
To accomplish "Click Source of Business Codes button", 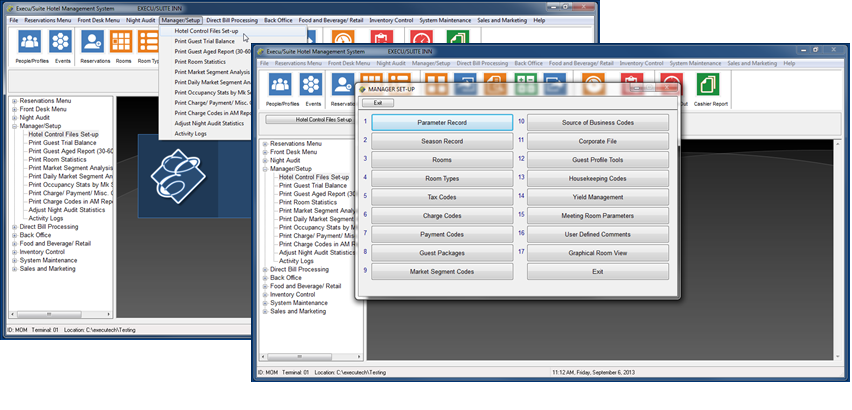I will coord(598,123).
